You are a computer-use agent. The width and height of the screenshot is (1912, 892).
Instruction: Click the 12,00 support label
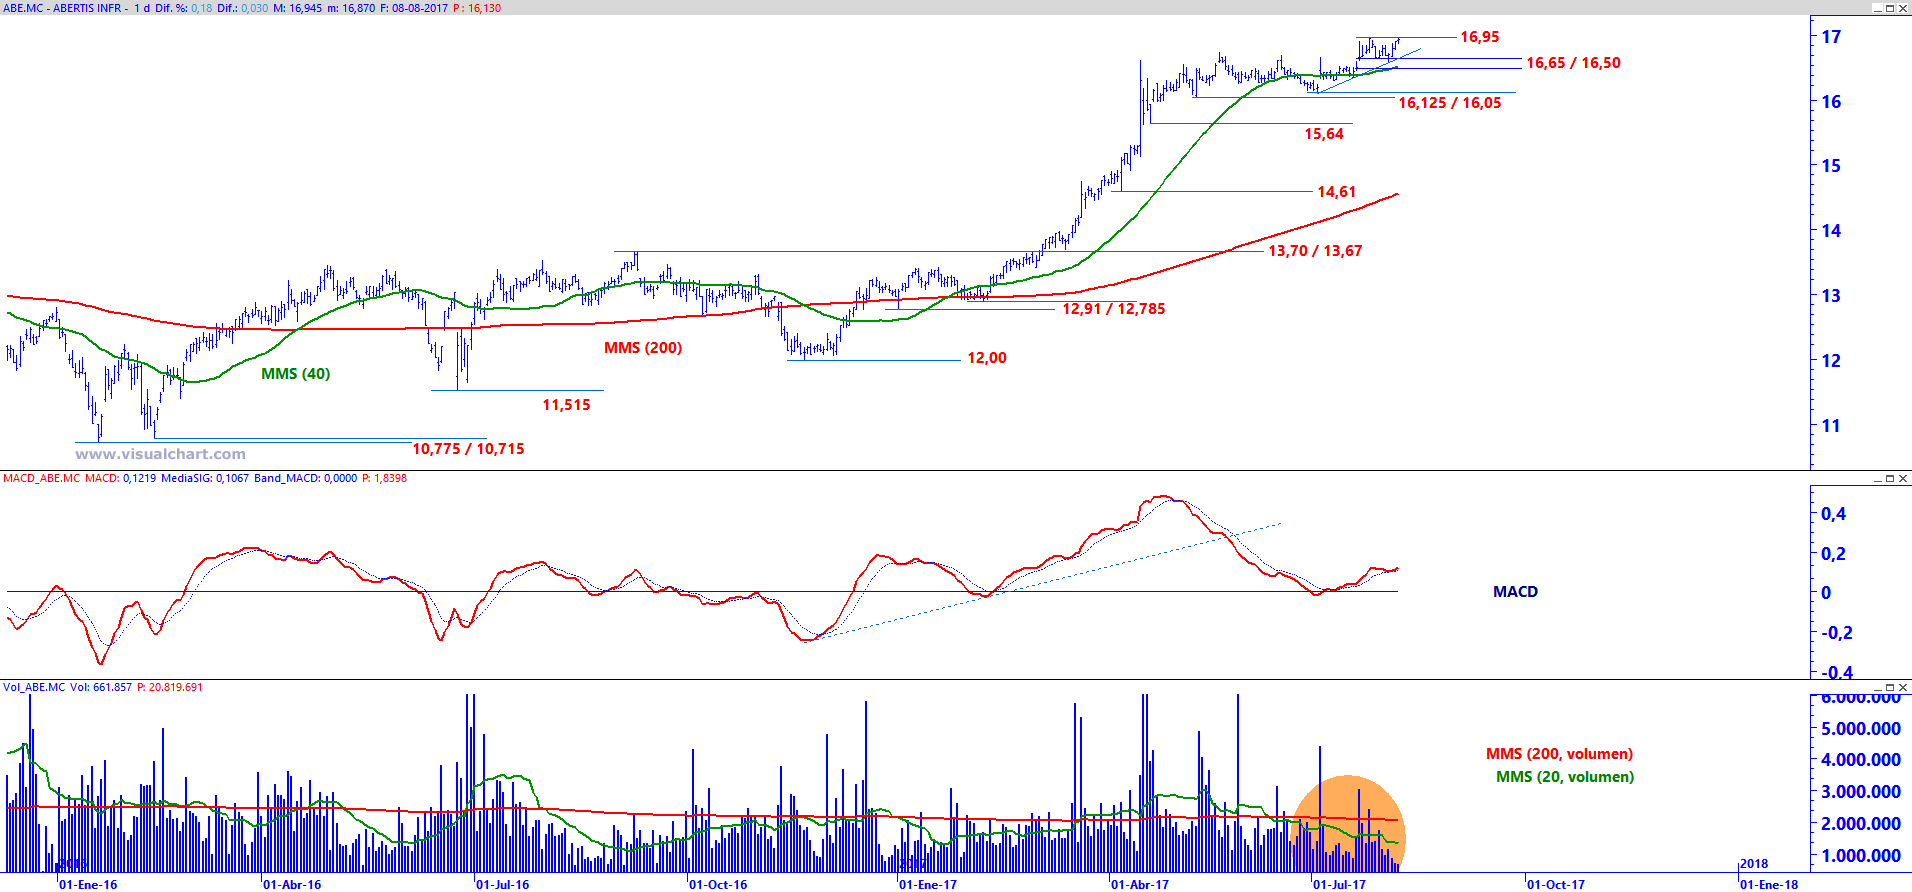tap(987, 358)
